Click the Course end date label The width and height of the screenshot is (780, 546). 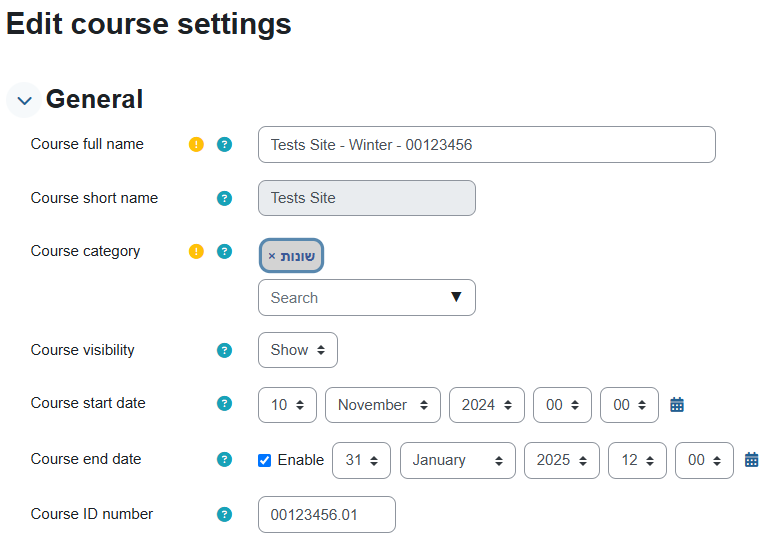click(x=86, y=459)
